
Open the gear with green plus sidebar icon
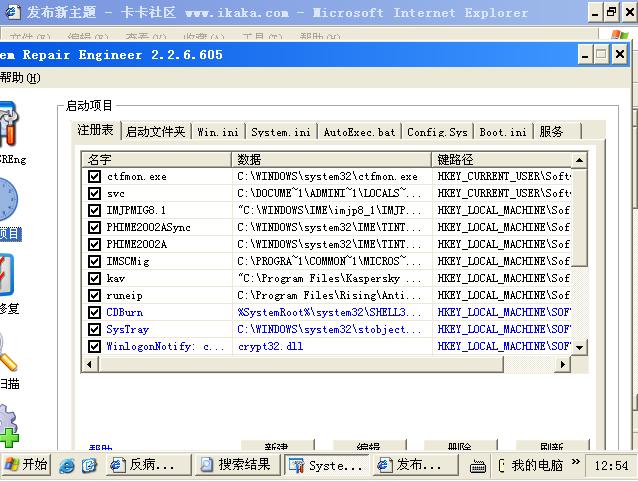[x=9, y=426]
